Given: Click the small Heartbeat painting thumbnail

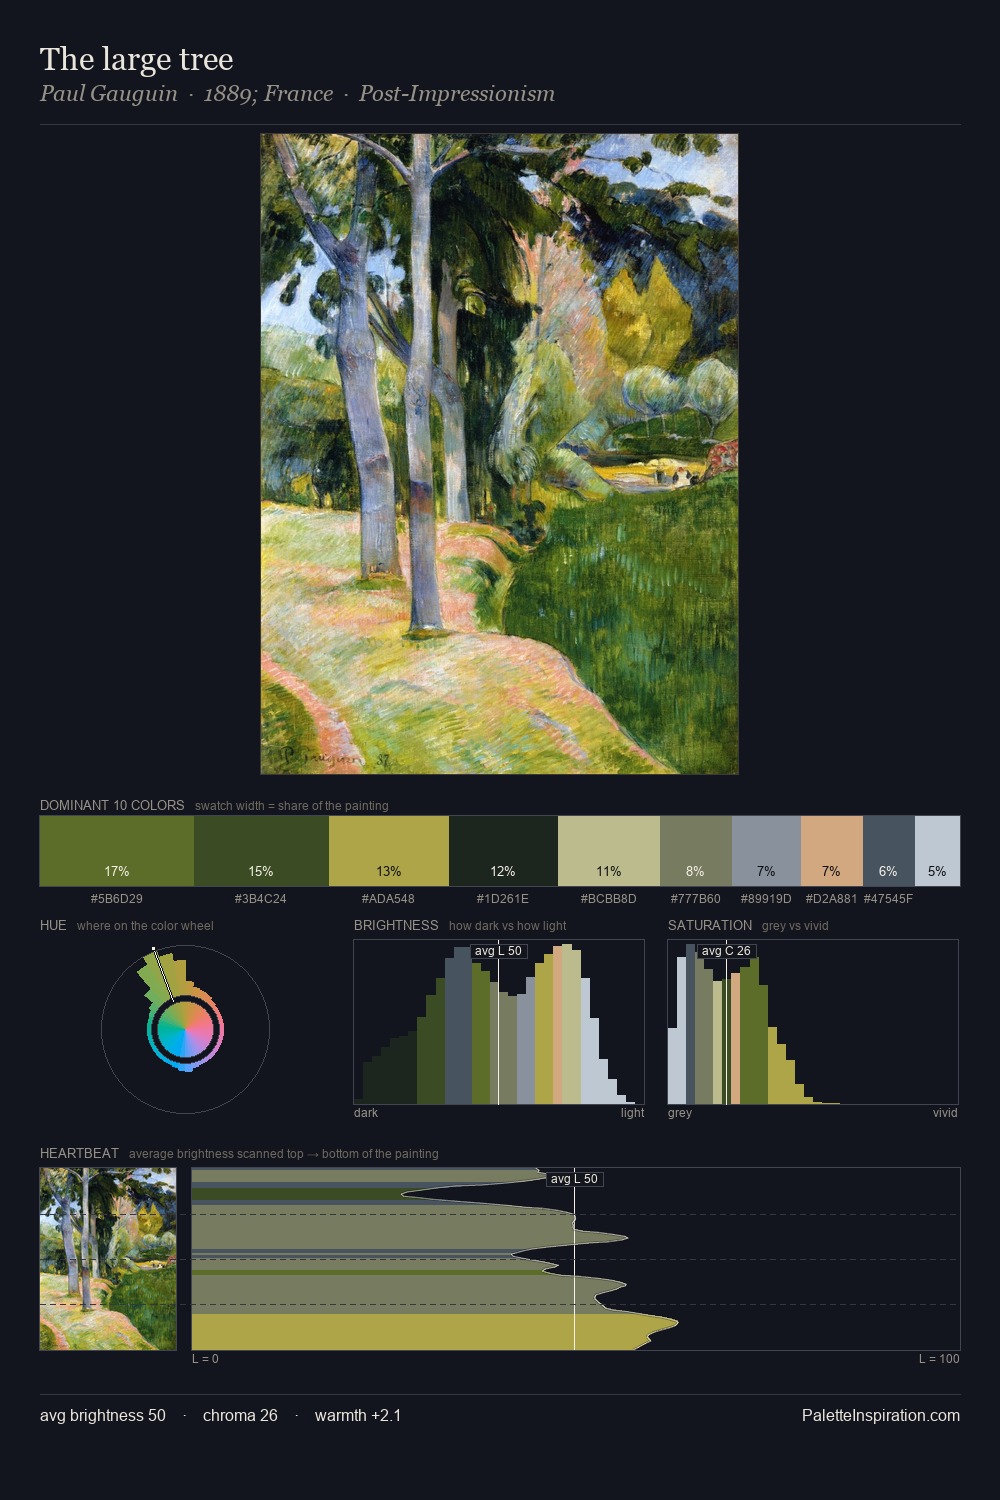Looking at the screenshot, I should point(108,1259).
